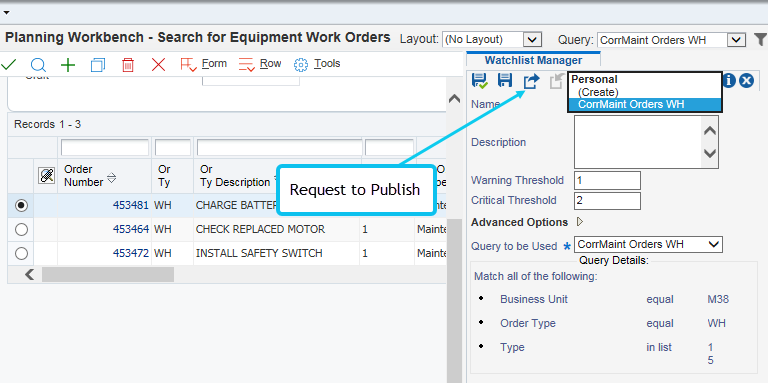Image resolution: width=768 pixels, height=383 pixels.
Task: Open order number 453472 link
Action: point(130,253)
